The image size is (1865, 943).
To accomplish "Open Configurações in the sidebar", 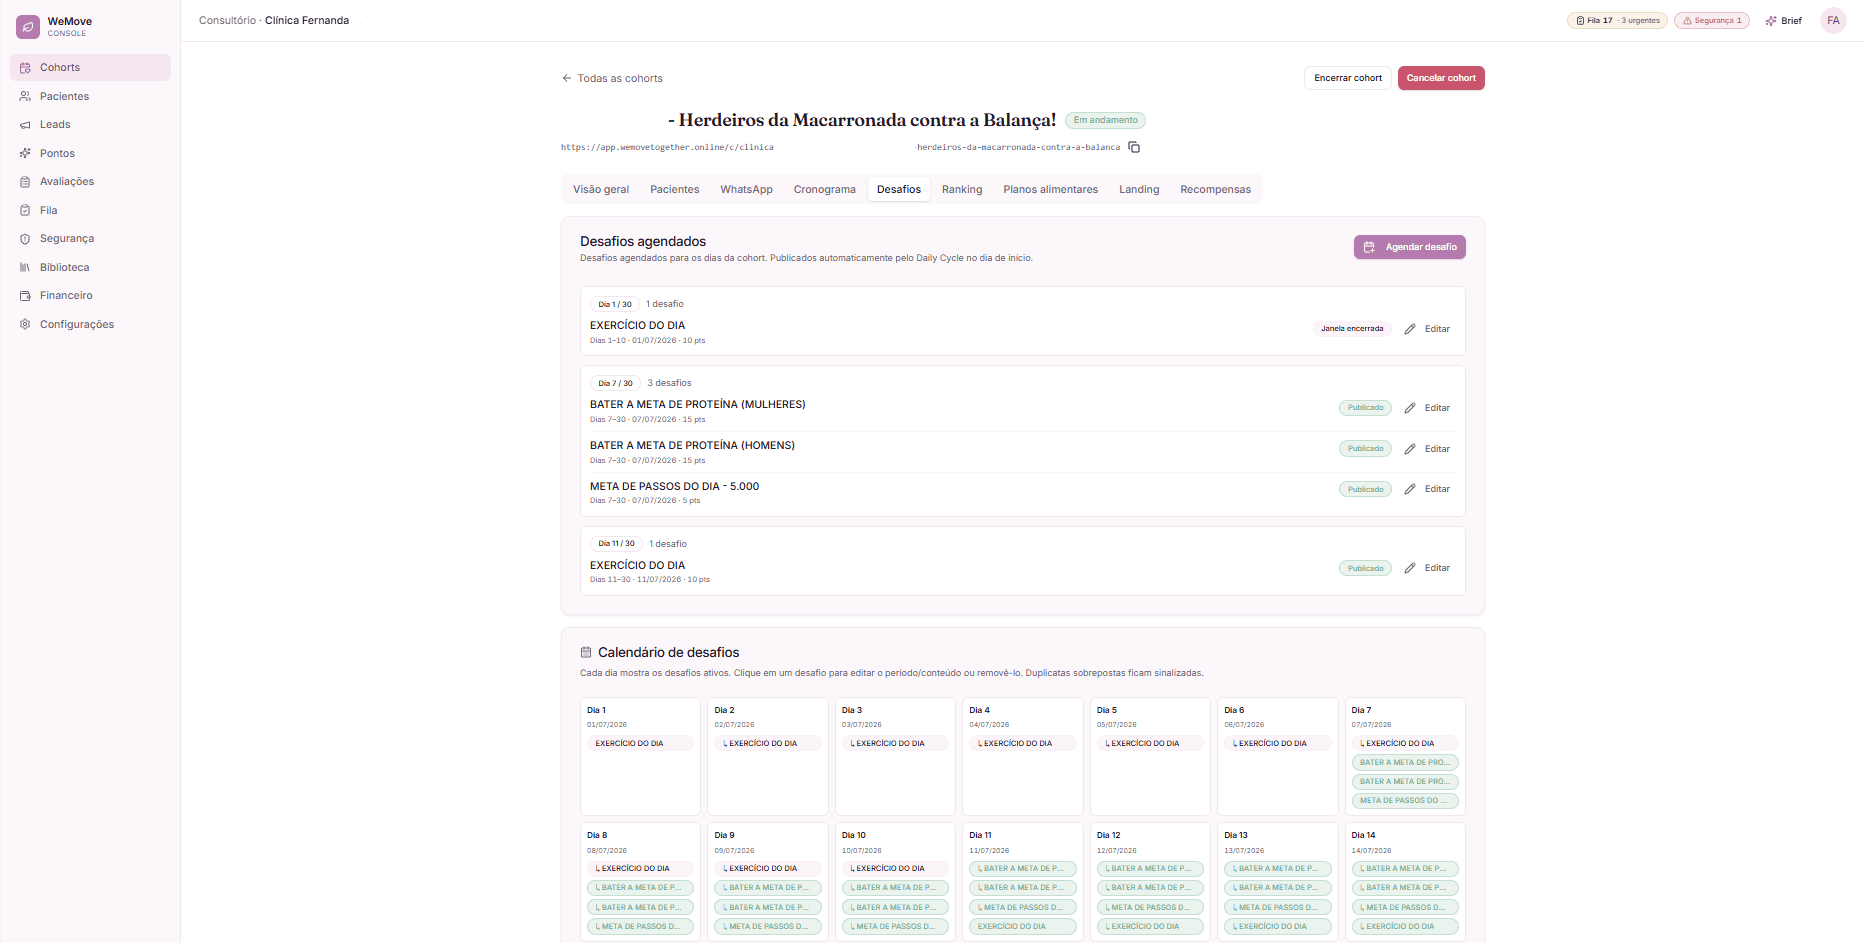I will coord(90,324).
